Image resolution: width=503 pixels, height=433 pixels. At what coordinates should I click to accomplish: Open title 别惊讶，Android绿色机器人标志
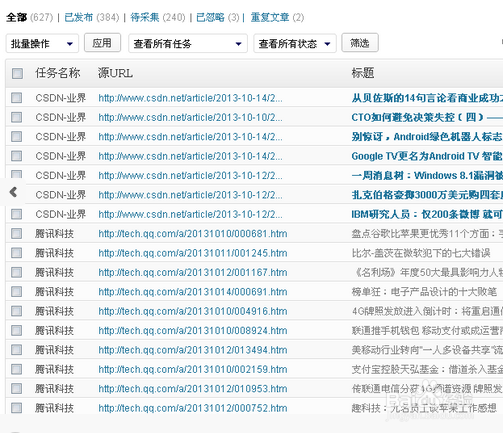(427, 137)
